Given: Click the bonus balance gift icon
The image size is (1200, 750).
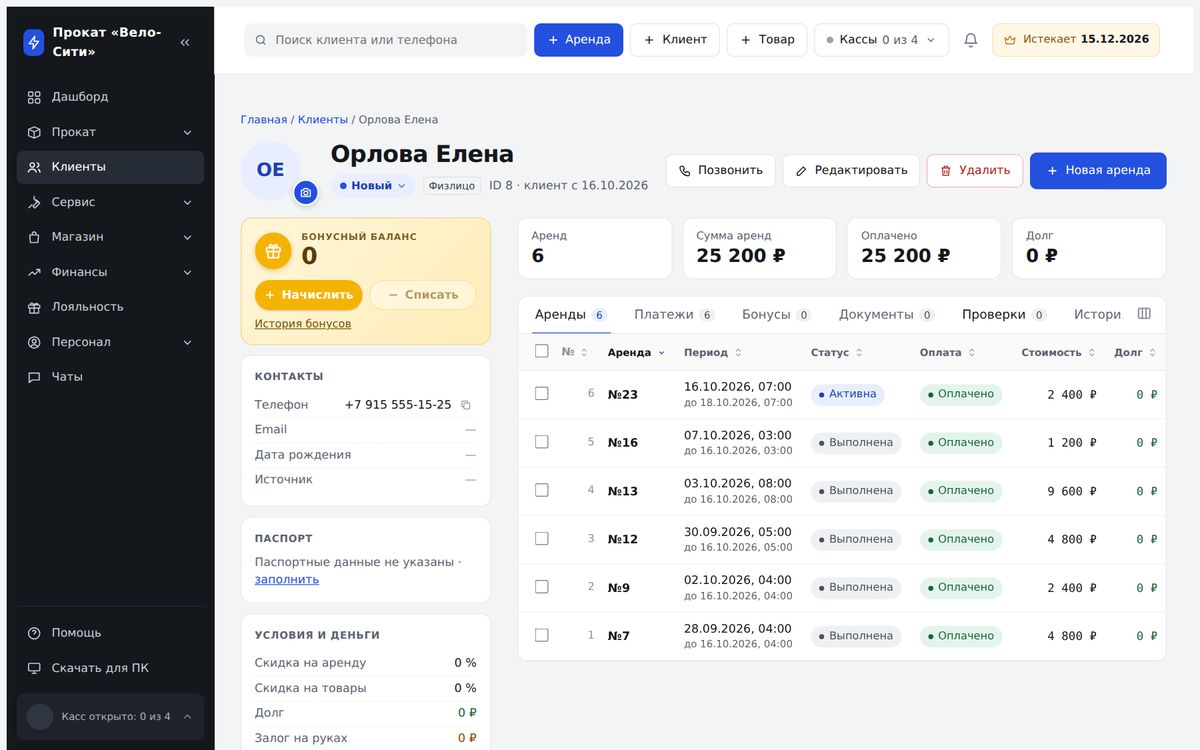Looking at the screenshot, I should click(273, 251).
